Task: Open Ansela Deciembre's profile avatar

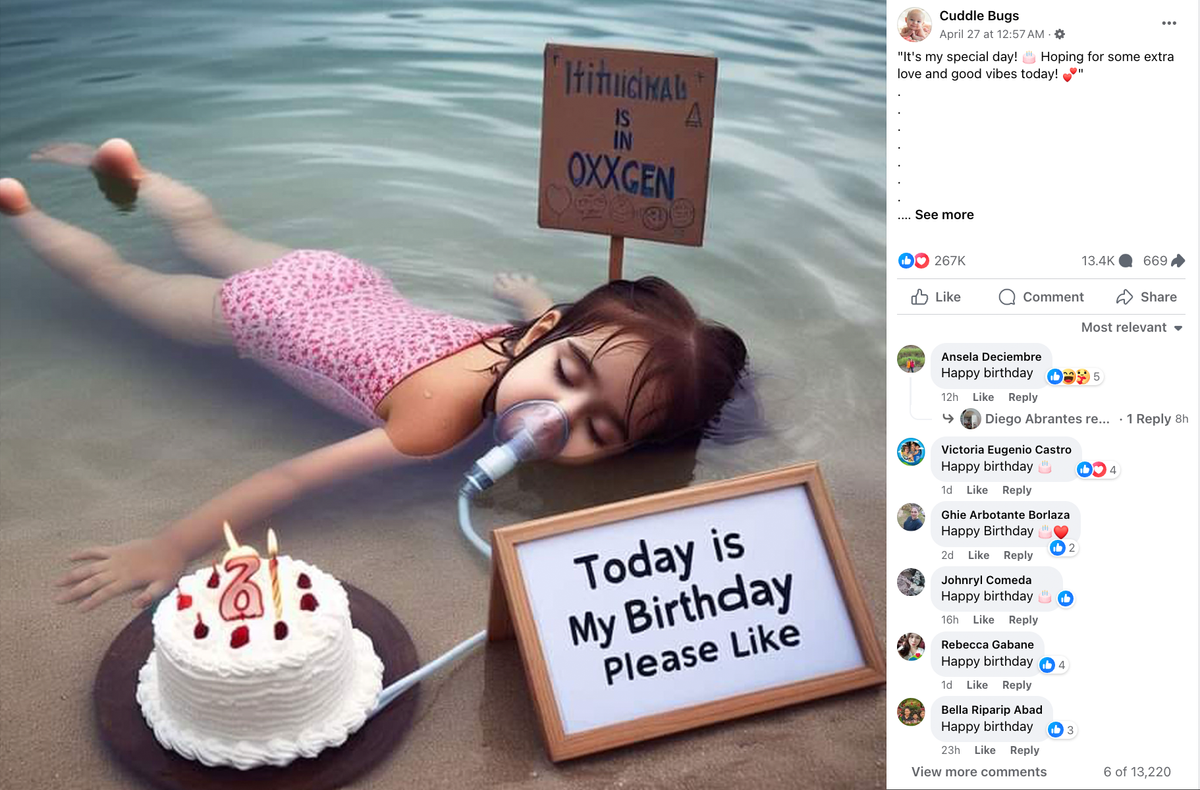Action: (x=910, y=359)
